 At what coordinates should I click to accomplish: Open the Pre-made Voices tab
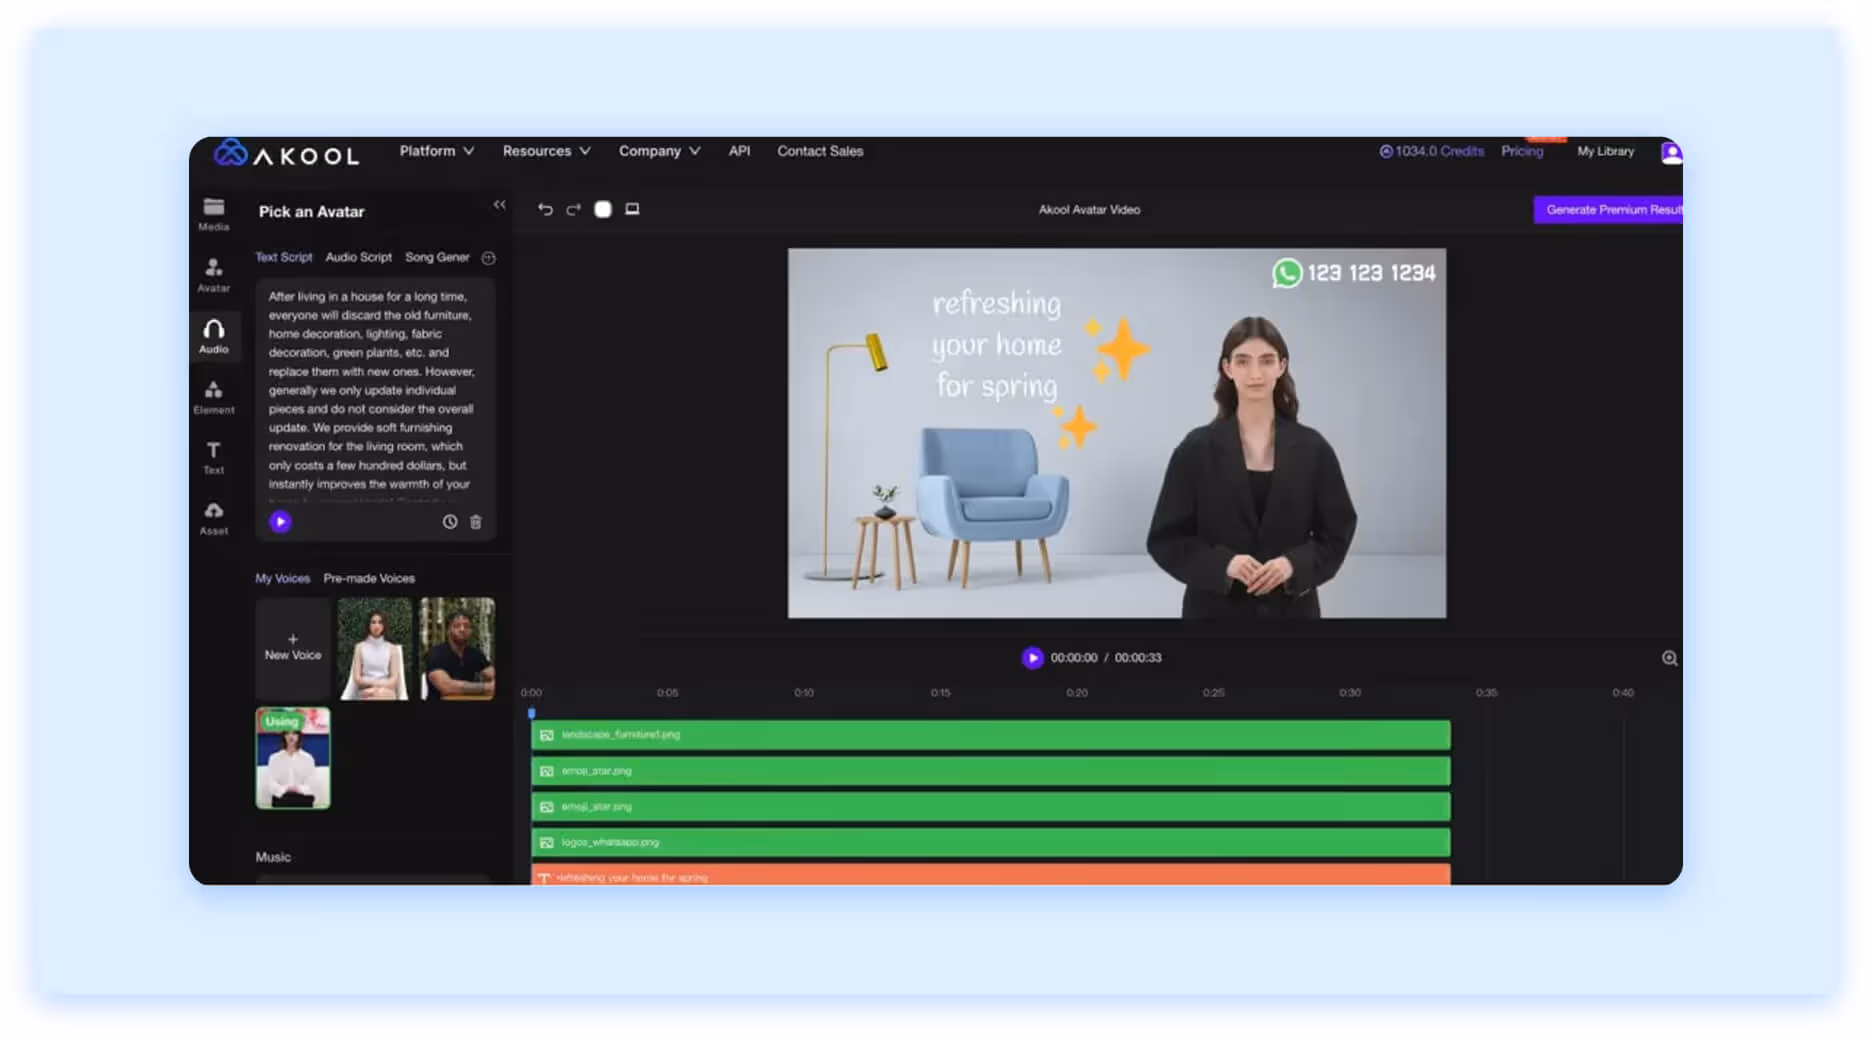point(369,578)
